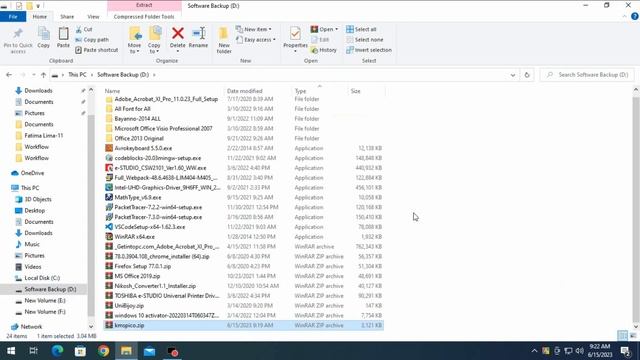Select New Volume (E:) in sidebar
The image size is (640, 360).
tap(45, 300)
